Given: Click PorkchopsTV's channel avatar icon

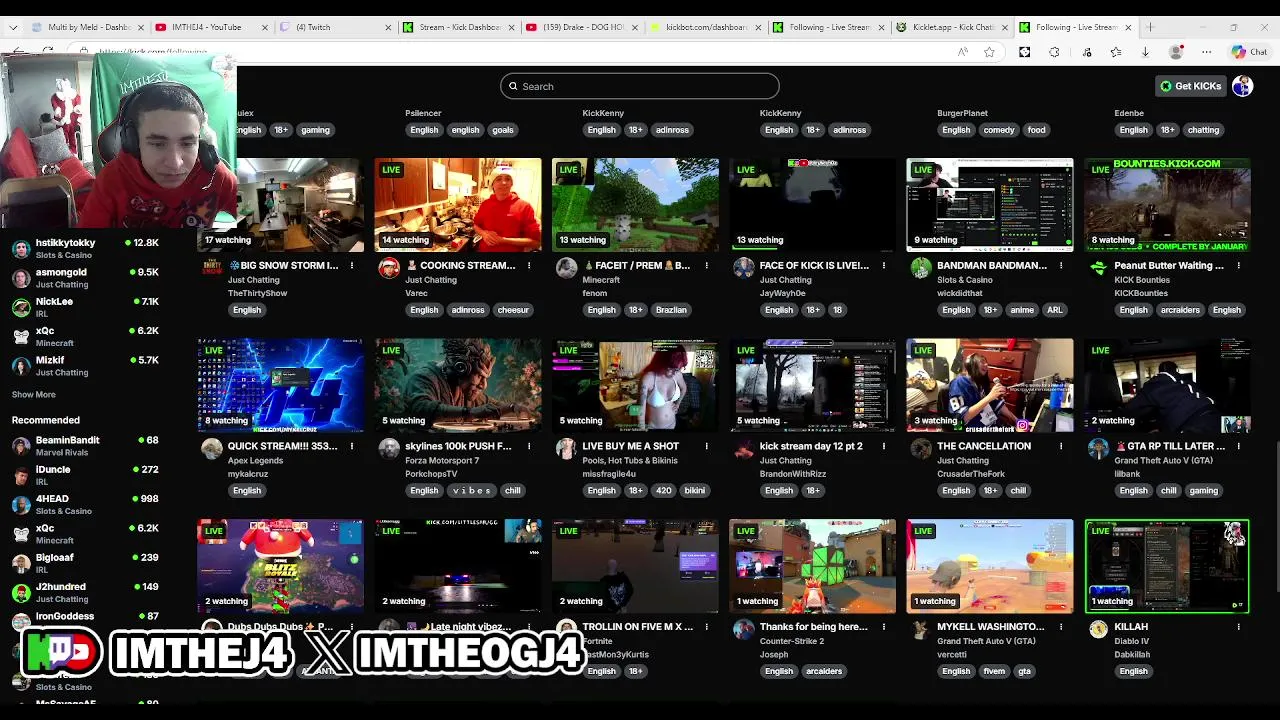Looking at the screenshot, I should (389, 448).
